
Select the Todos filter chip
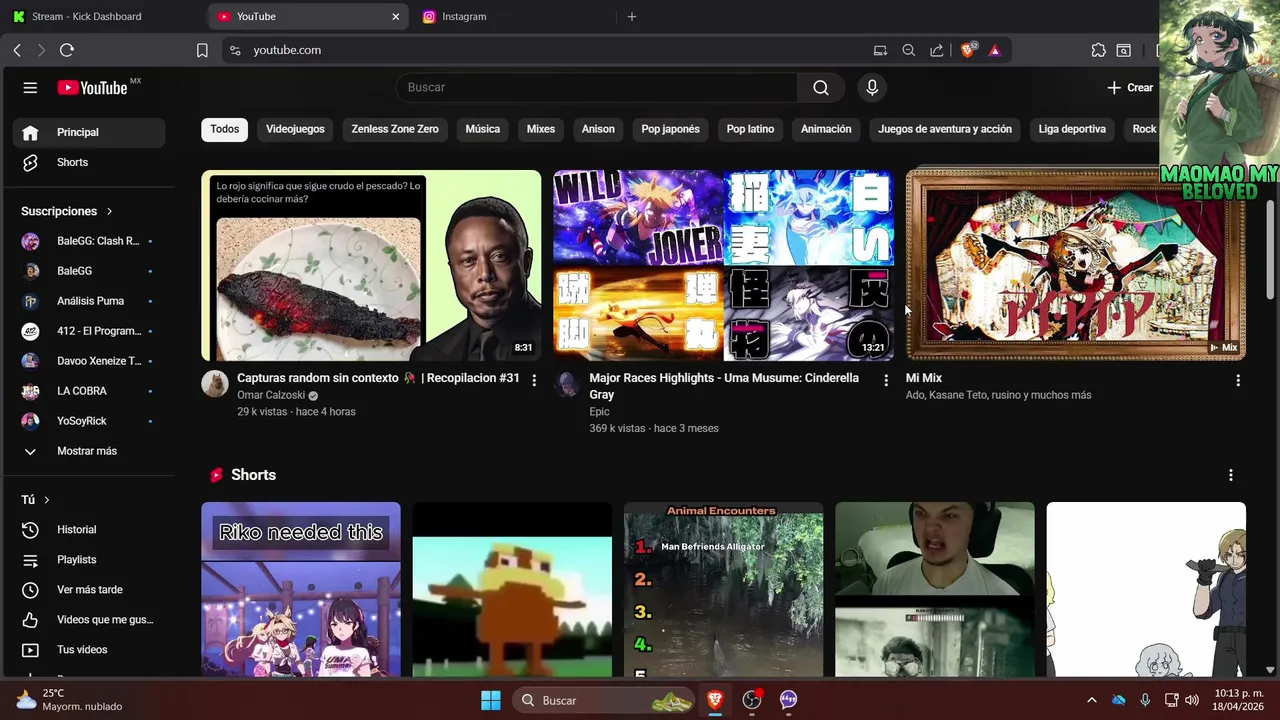click(x=225, y=129)
